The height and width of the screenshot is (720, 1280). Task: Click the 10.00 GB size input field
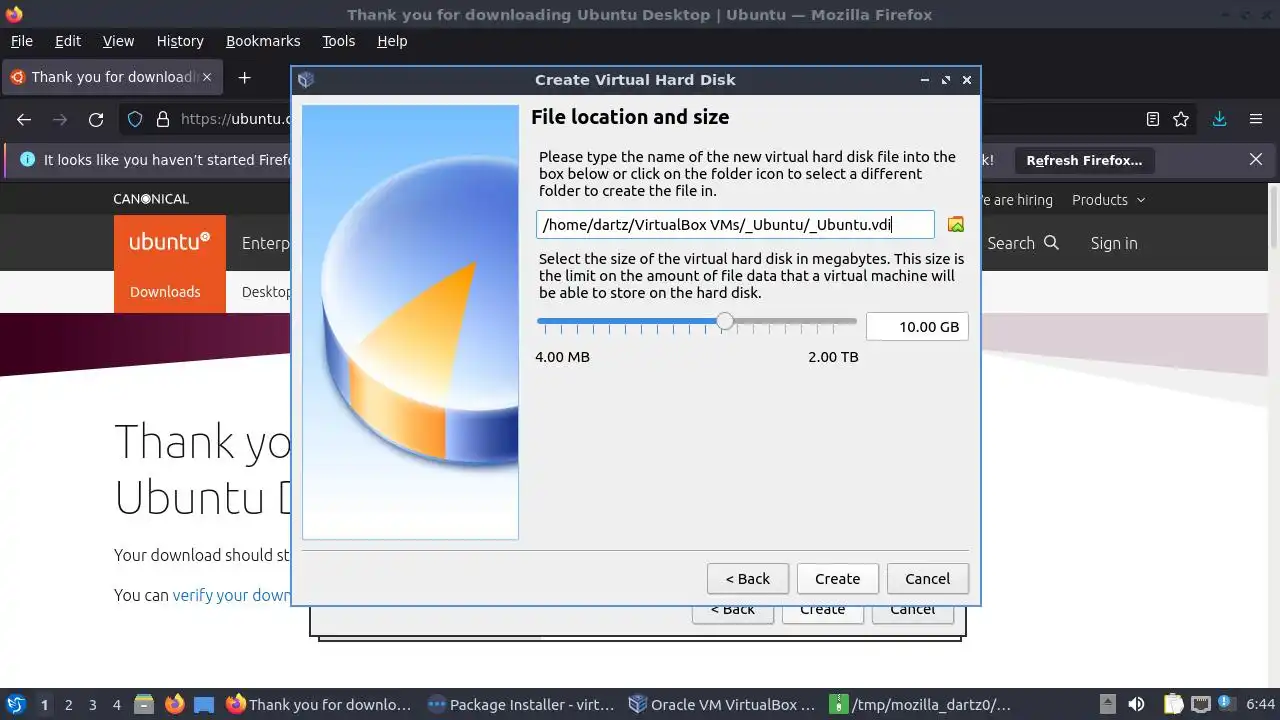point(917,327)
